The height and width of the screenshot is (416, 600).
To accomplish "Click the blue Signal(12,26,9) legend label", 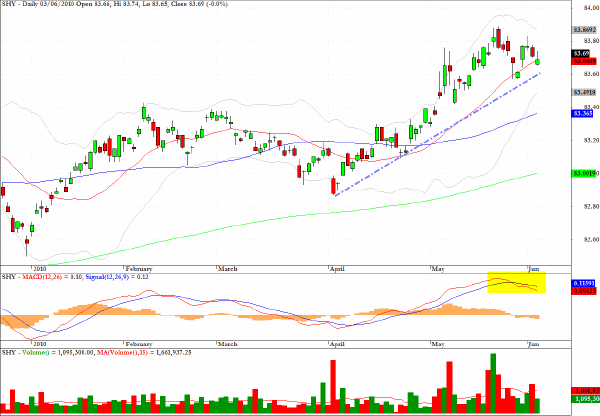I will (107, 277).
